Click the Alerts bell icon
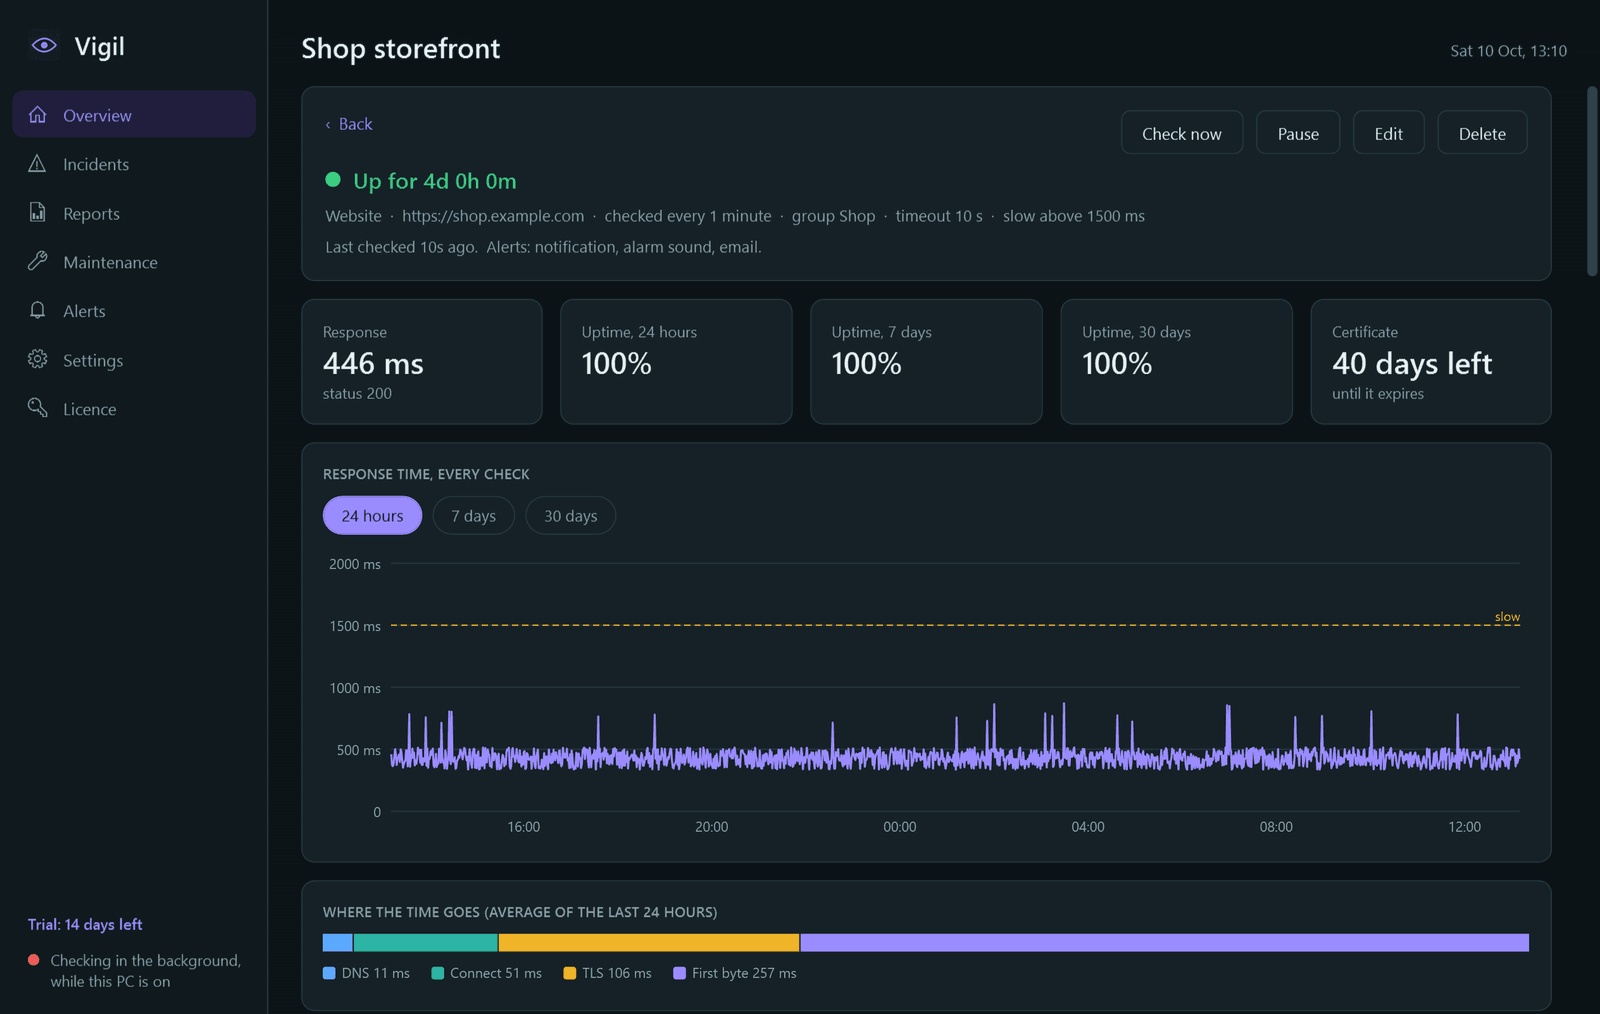Screen dimensions: 1600x1014 (38, 310)
